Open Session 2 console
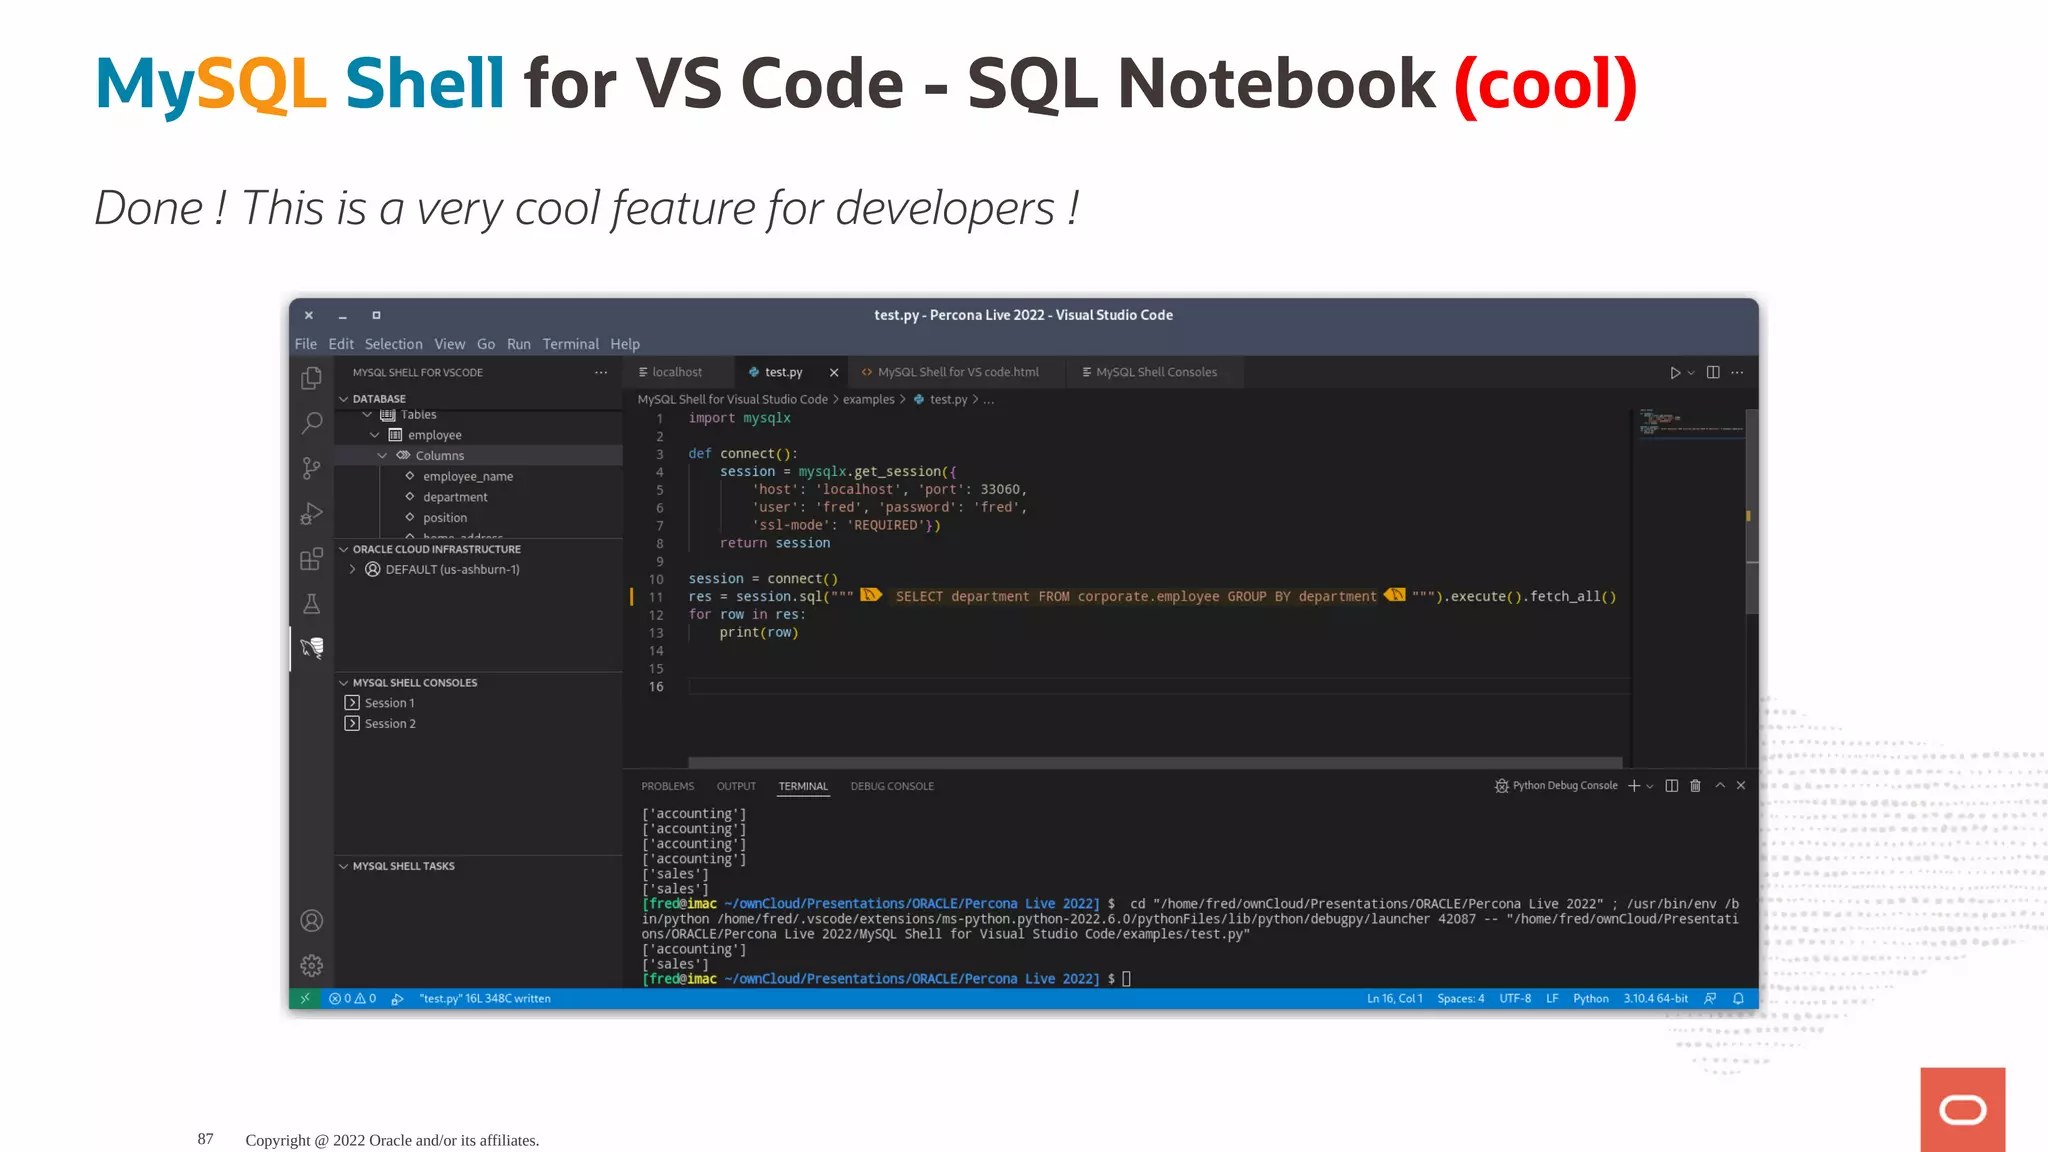The width and height of the screenshot is (2048, 1152). click(390, 724)
